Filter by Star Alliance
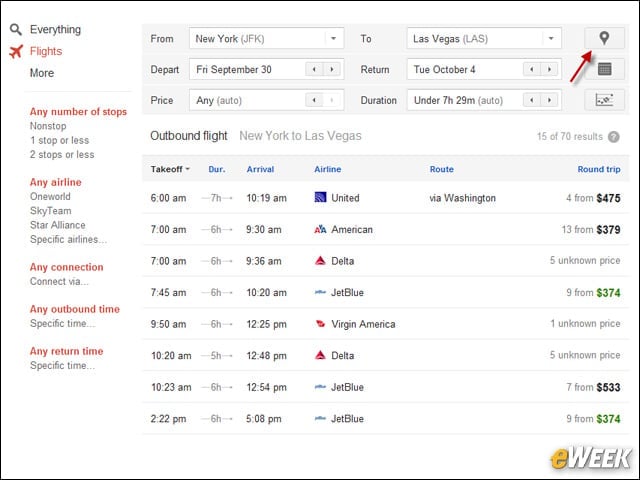This screenshot has width=640, height=480. coord(58,225)
